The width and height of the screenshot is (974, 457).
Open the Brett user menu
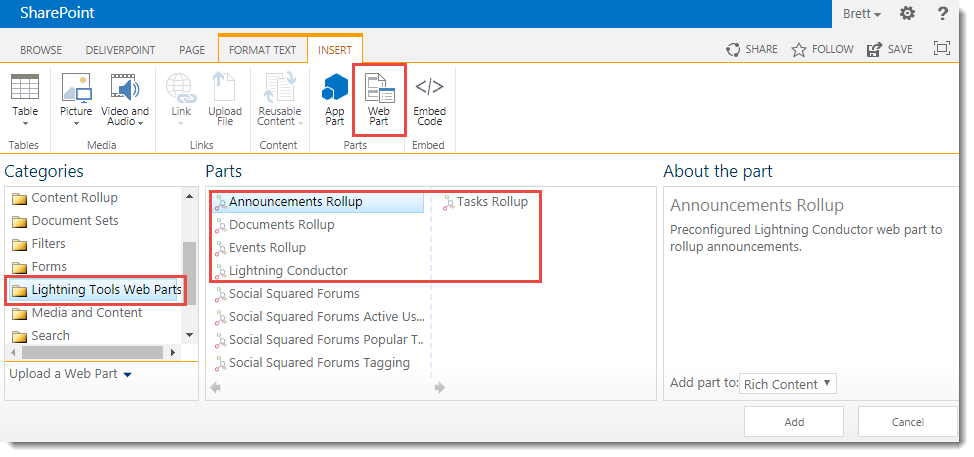(860, 14)
